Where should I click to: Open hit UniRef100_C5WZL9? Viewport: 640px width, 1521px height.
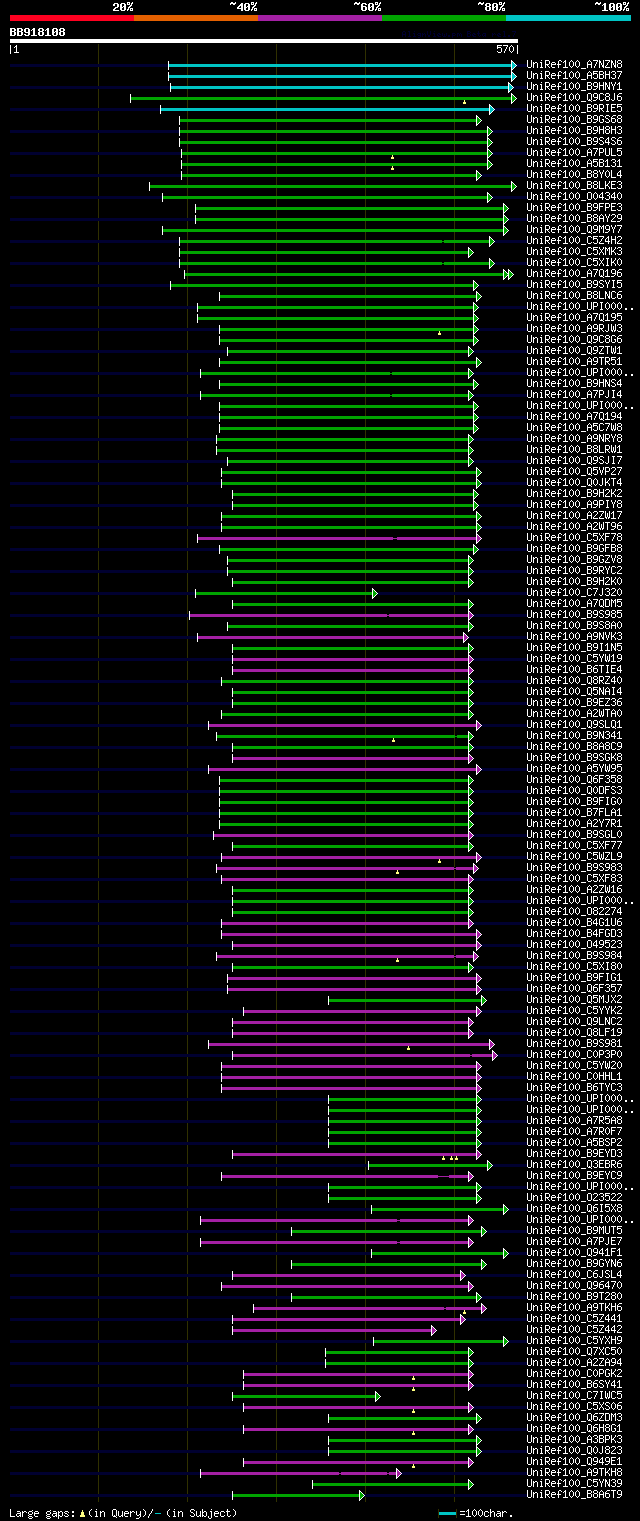coord(572,856)
